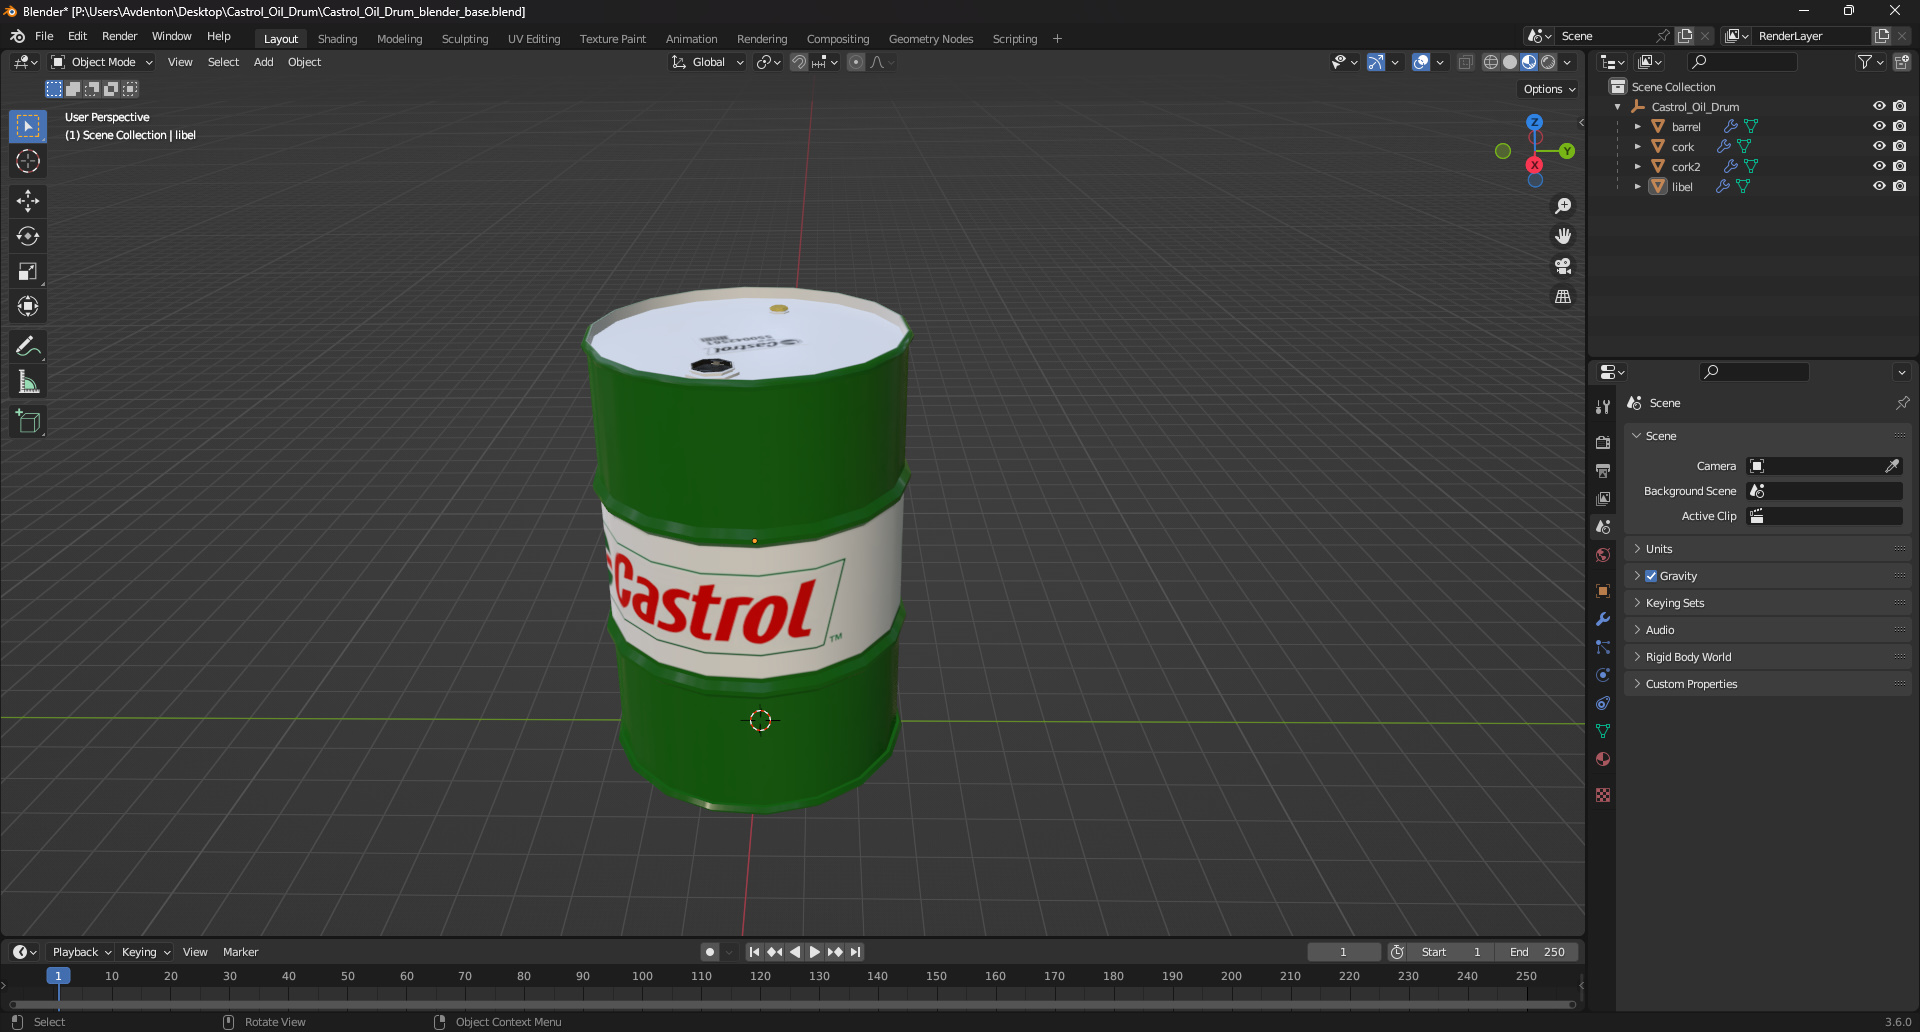Disable barrel object in renders
The width and height of the screenshot is (1920, 1032).
point(1900,126)
